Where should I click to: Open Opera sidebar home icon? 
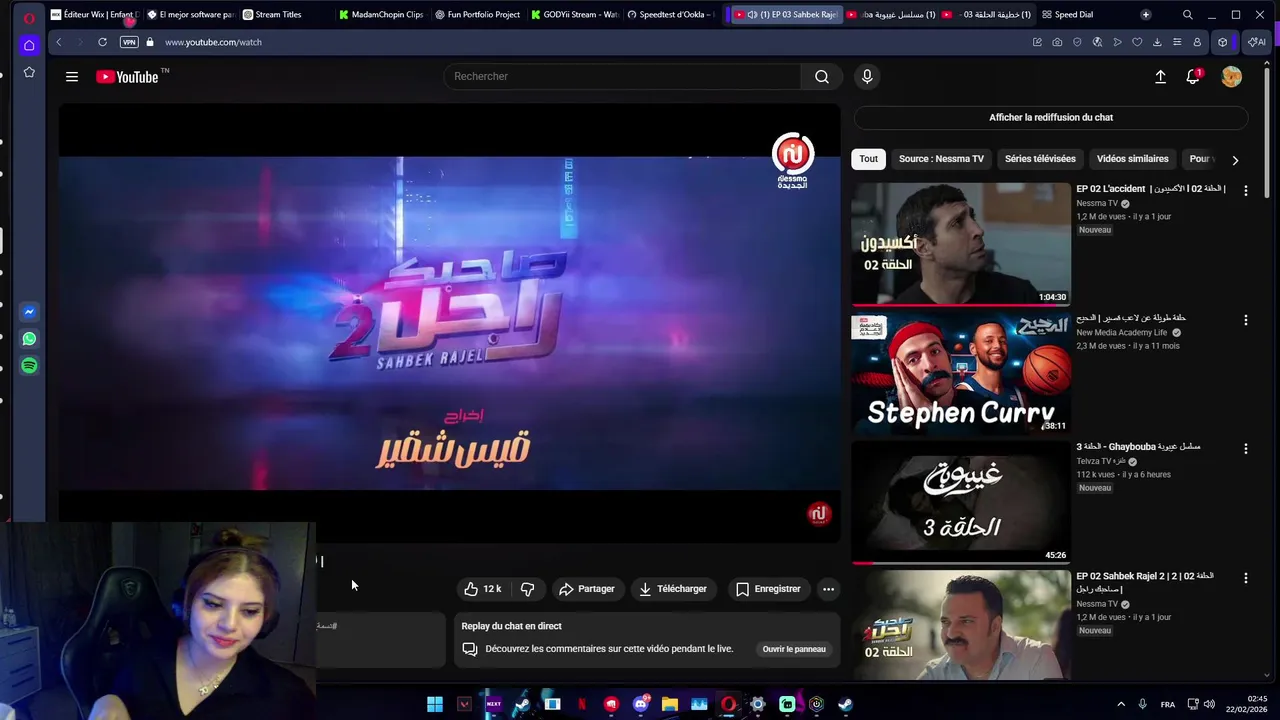click(29, 45)
